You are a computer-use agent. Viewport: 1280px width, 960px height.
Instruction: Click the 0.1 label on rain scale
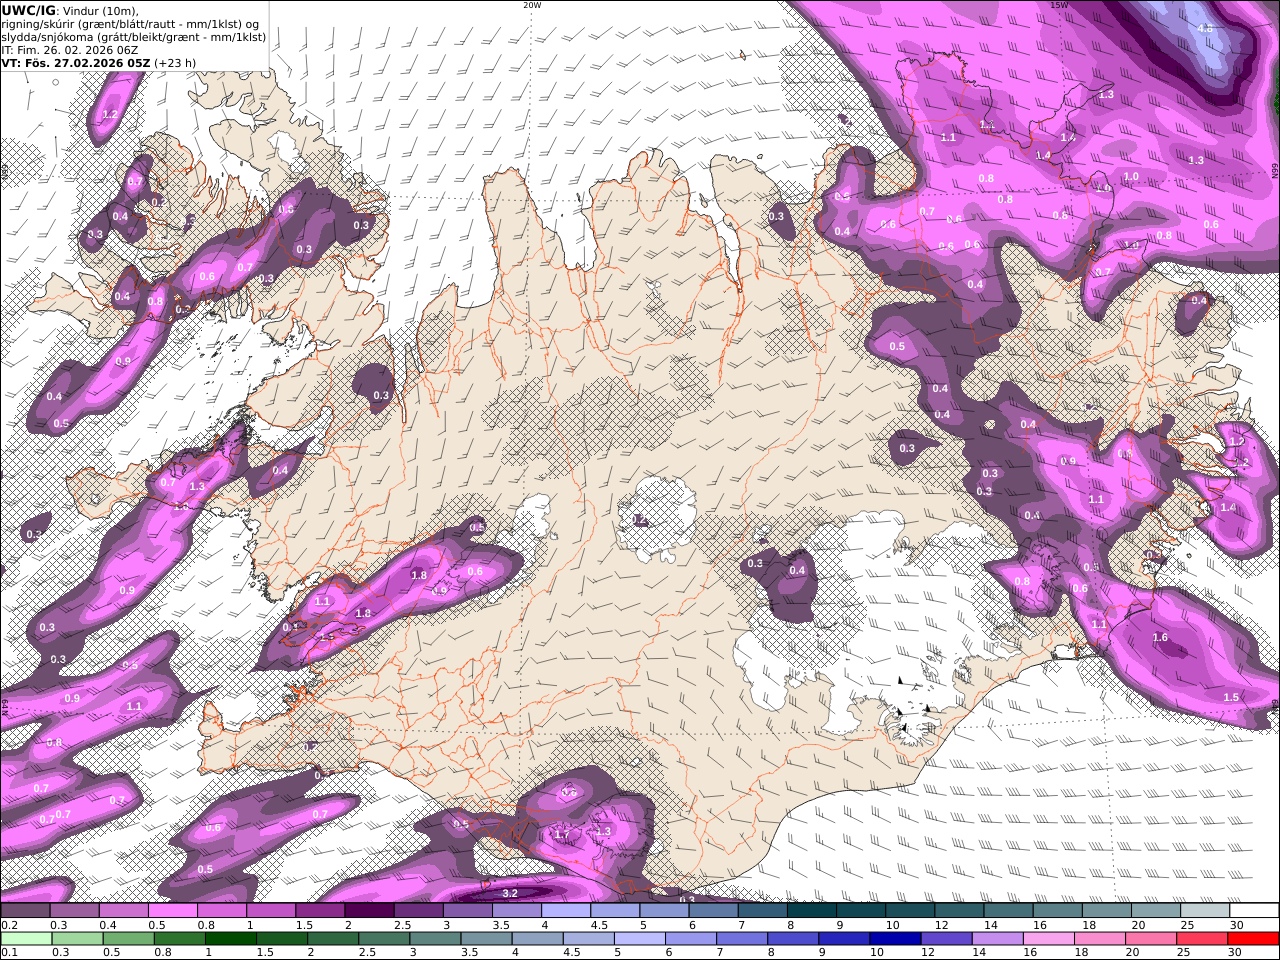point(8,952)
